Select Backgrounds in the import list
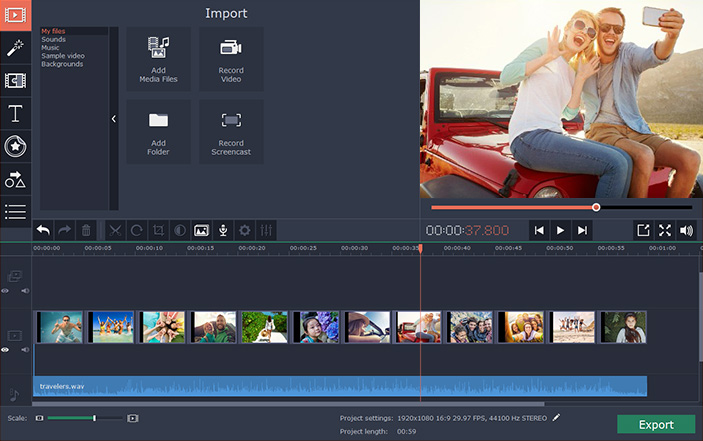Viewport: 703px width, 441px height. tap(62, 63)
